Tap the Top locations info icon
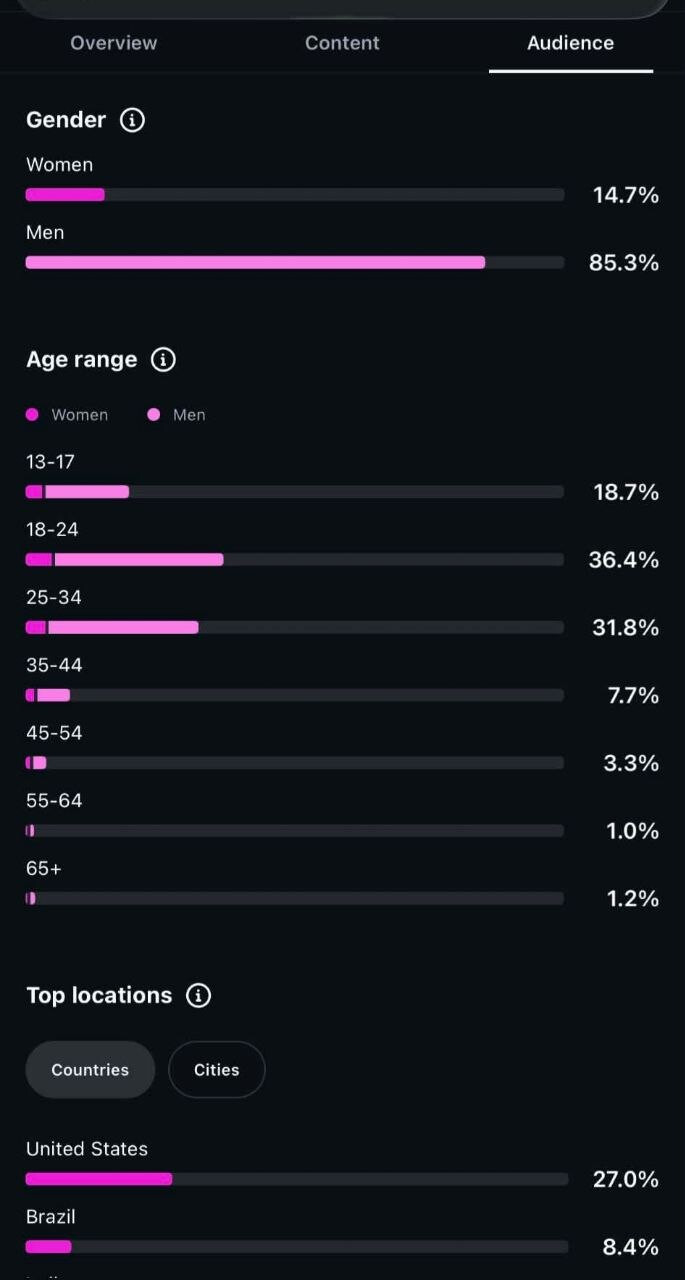 199,996
